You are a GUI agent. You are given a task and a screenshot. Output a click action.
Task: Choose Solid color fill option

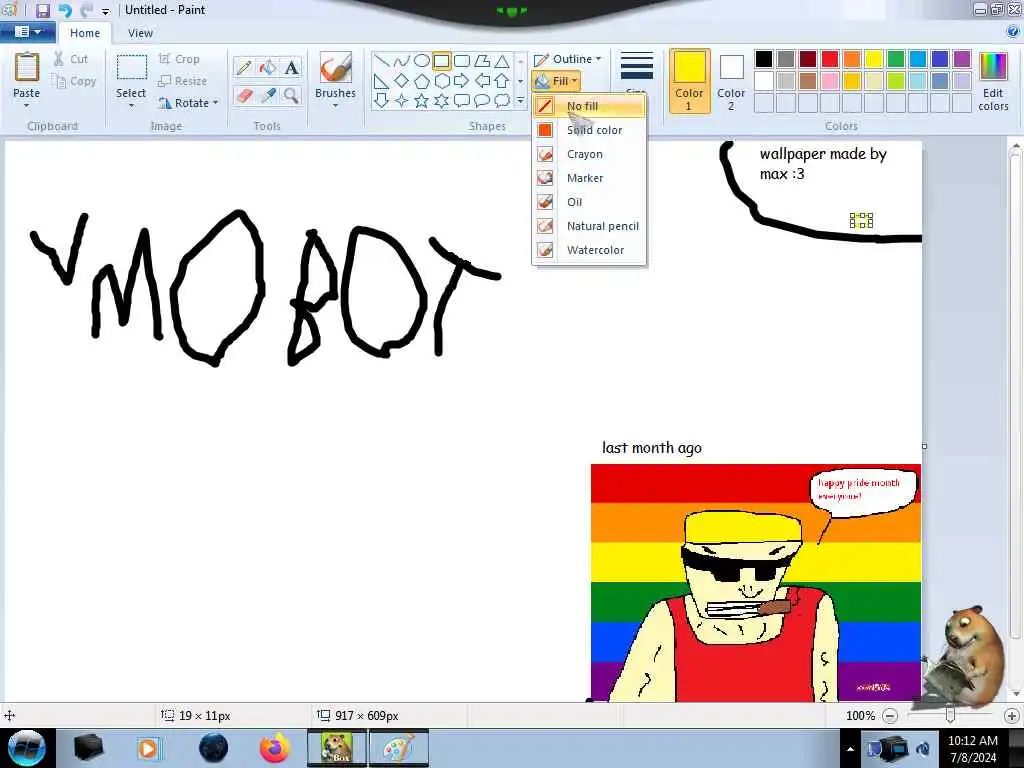coord(589,130)
